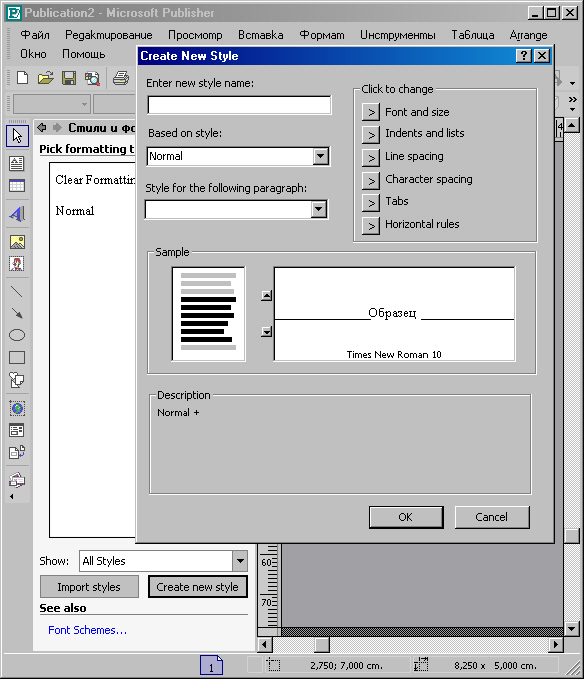Viewport: 584px width, 679px height.
Task: Select Normal in the style list
Action: (x=74, y=211)
